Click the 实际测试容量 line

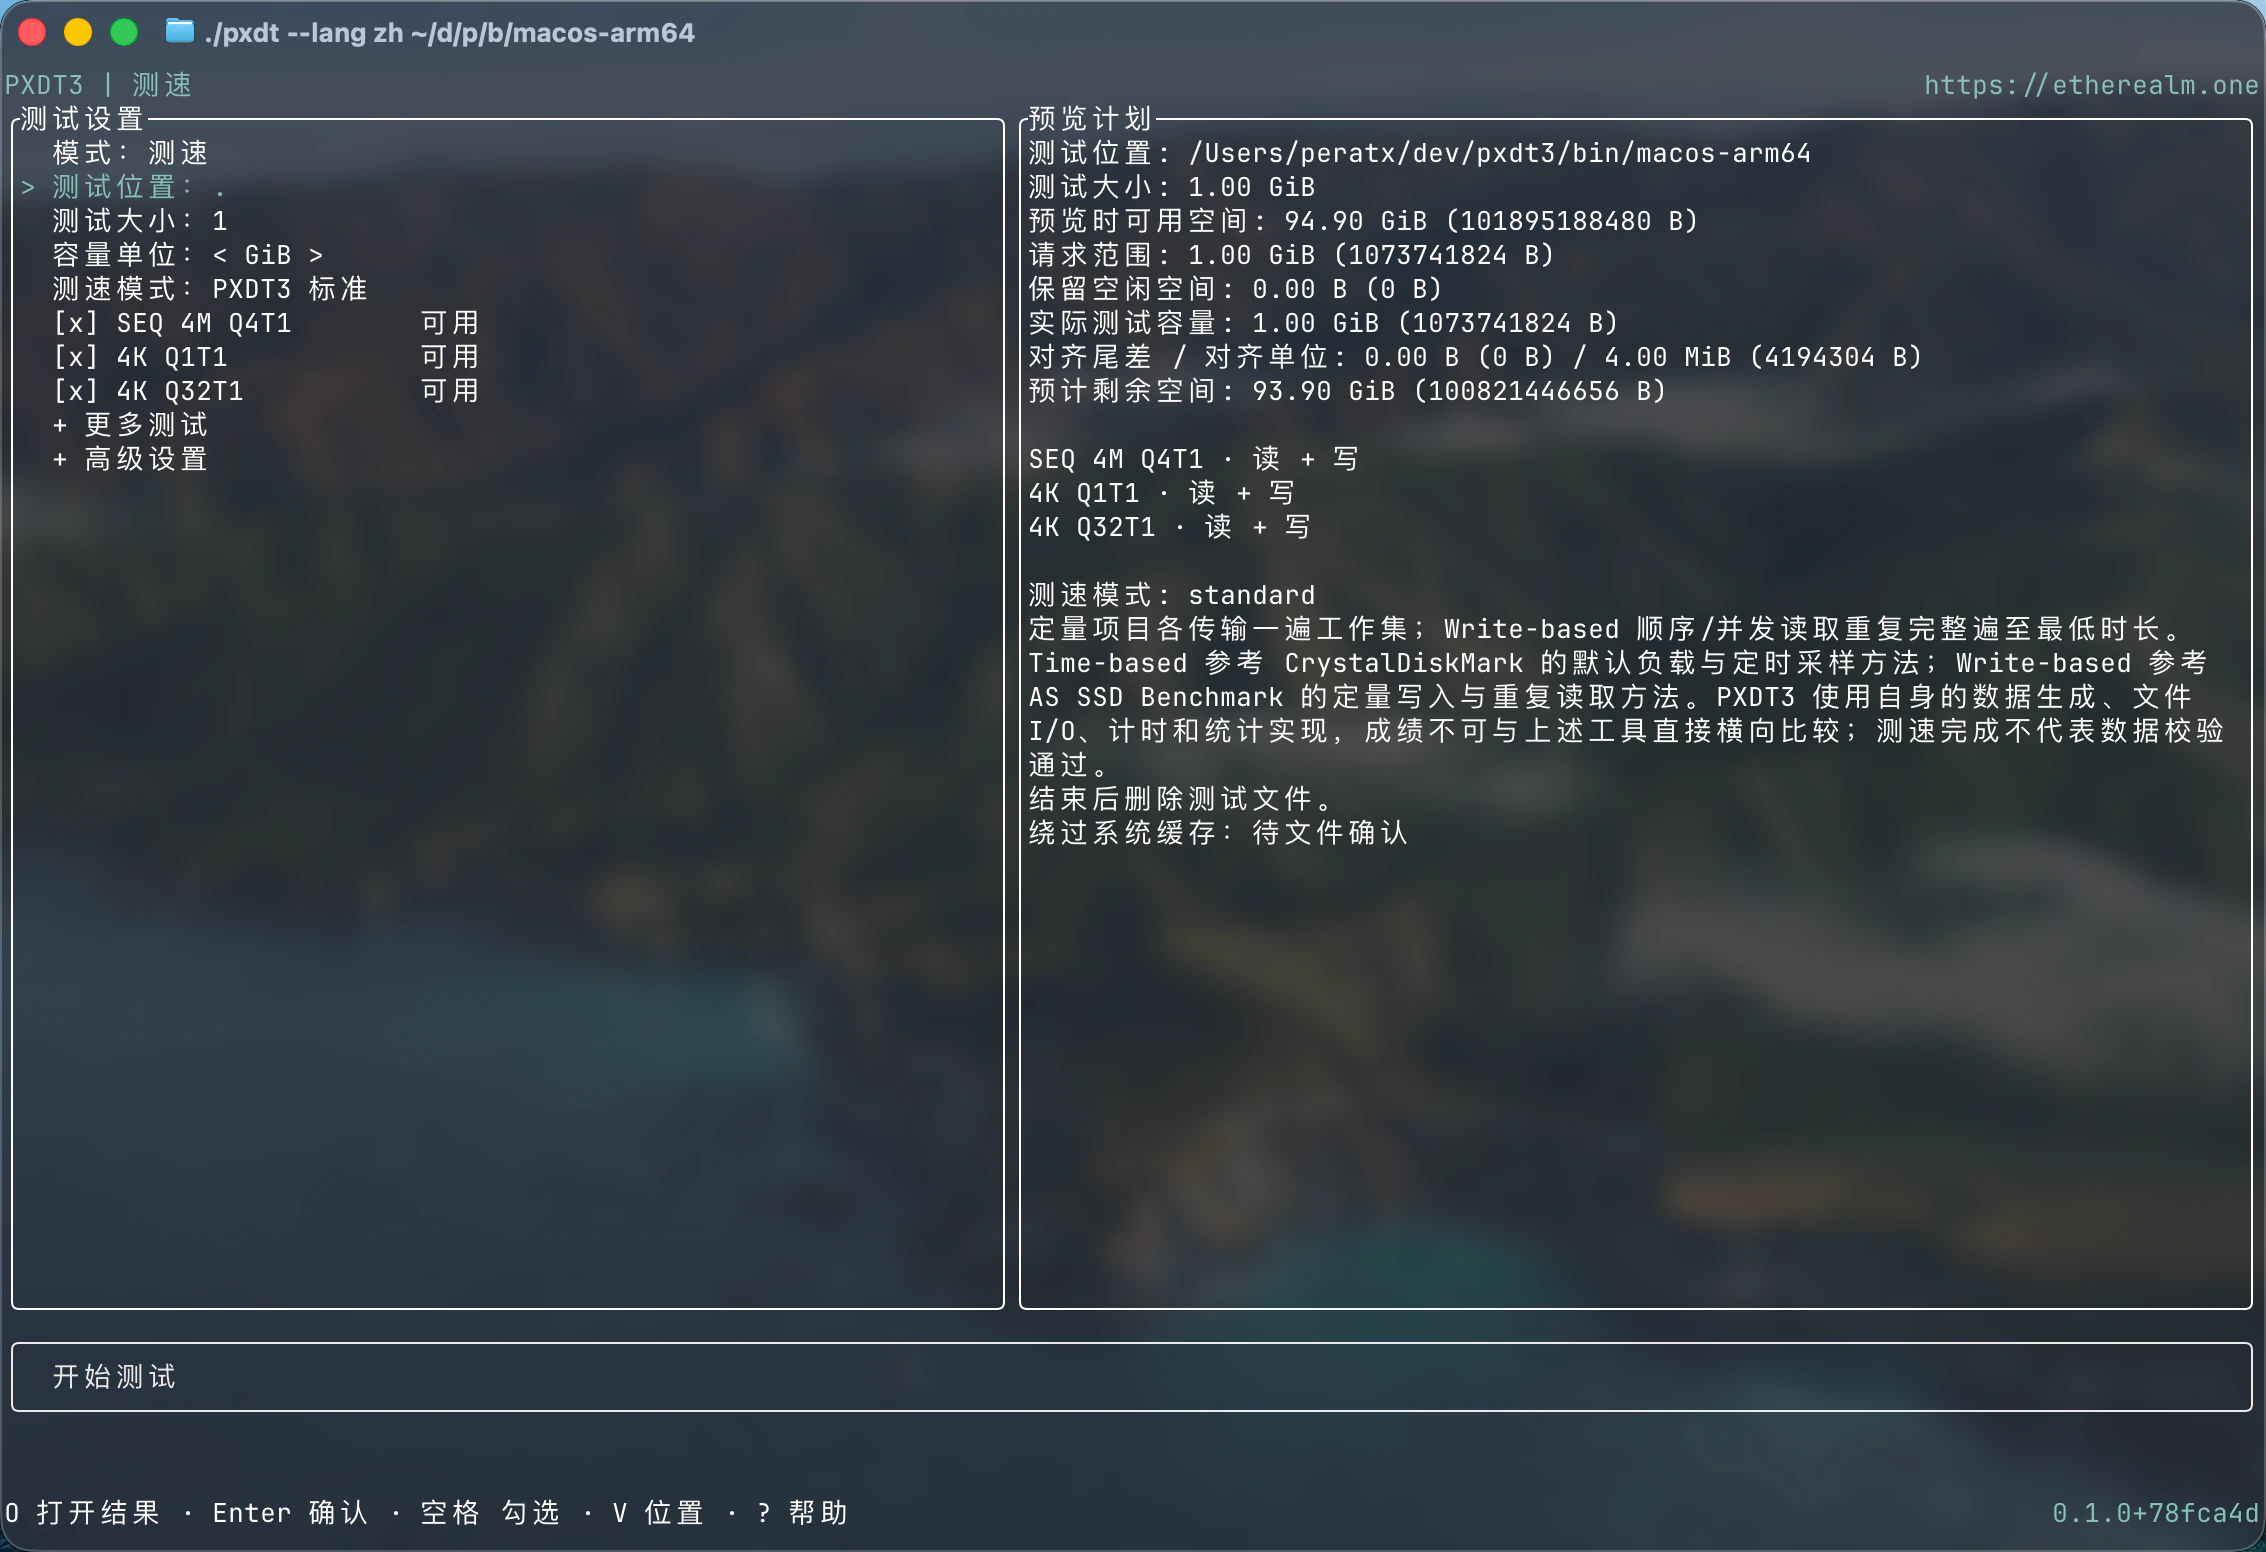point(1323,323)
